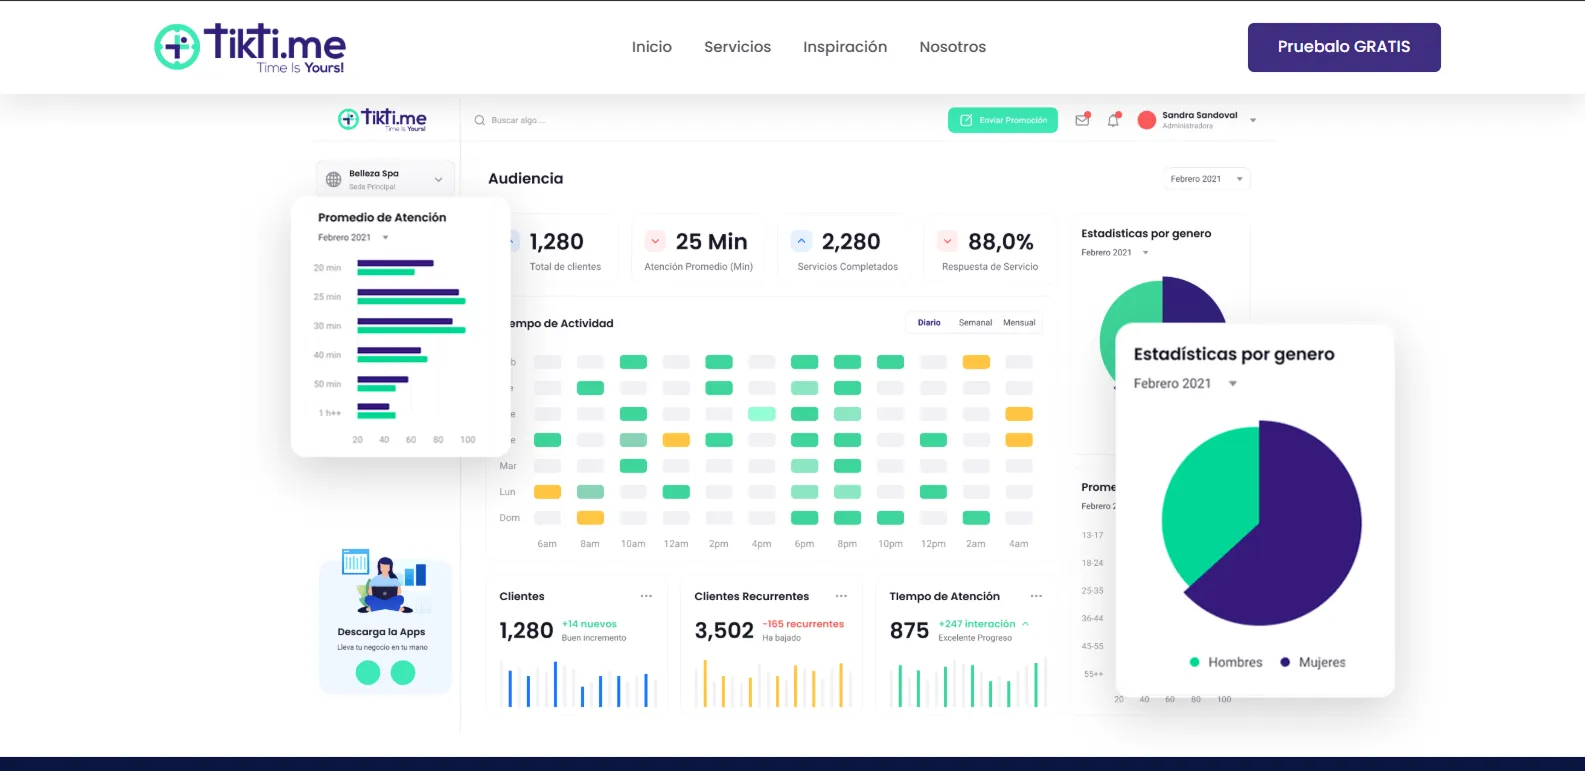Click the purple Mujeres legend dot
Viewport: 1585px width, 771px height.
click(x=1285, y=662)
